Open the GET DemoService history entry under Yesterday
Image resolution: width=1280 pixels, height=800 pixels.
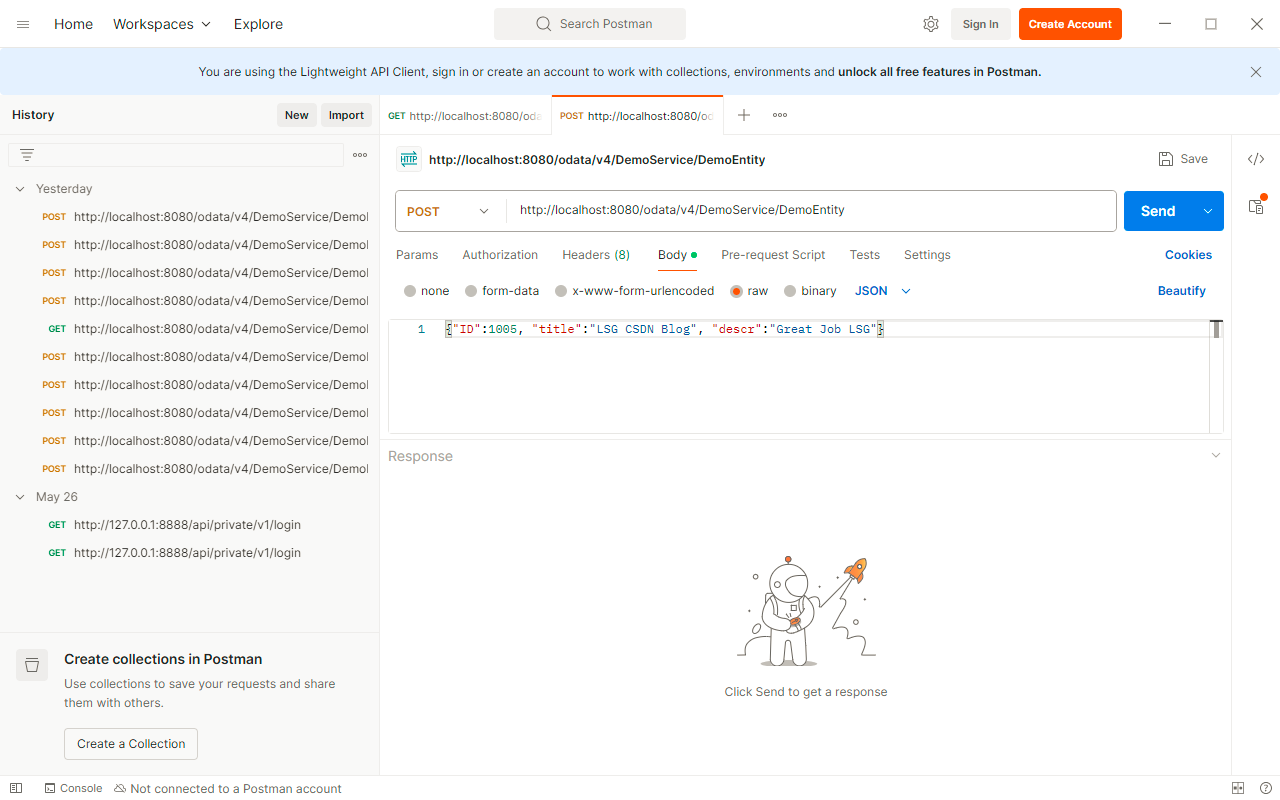pos(206,329)
